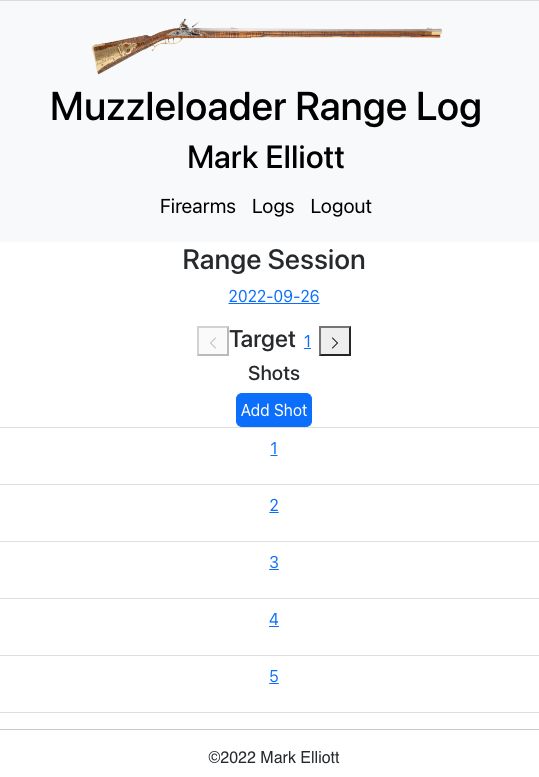Image resolution: width=539 pixels, height=777 pixels.
Task: Click the Shots section heading
Action: point(274,373)
